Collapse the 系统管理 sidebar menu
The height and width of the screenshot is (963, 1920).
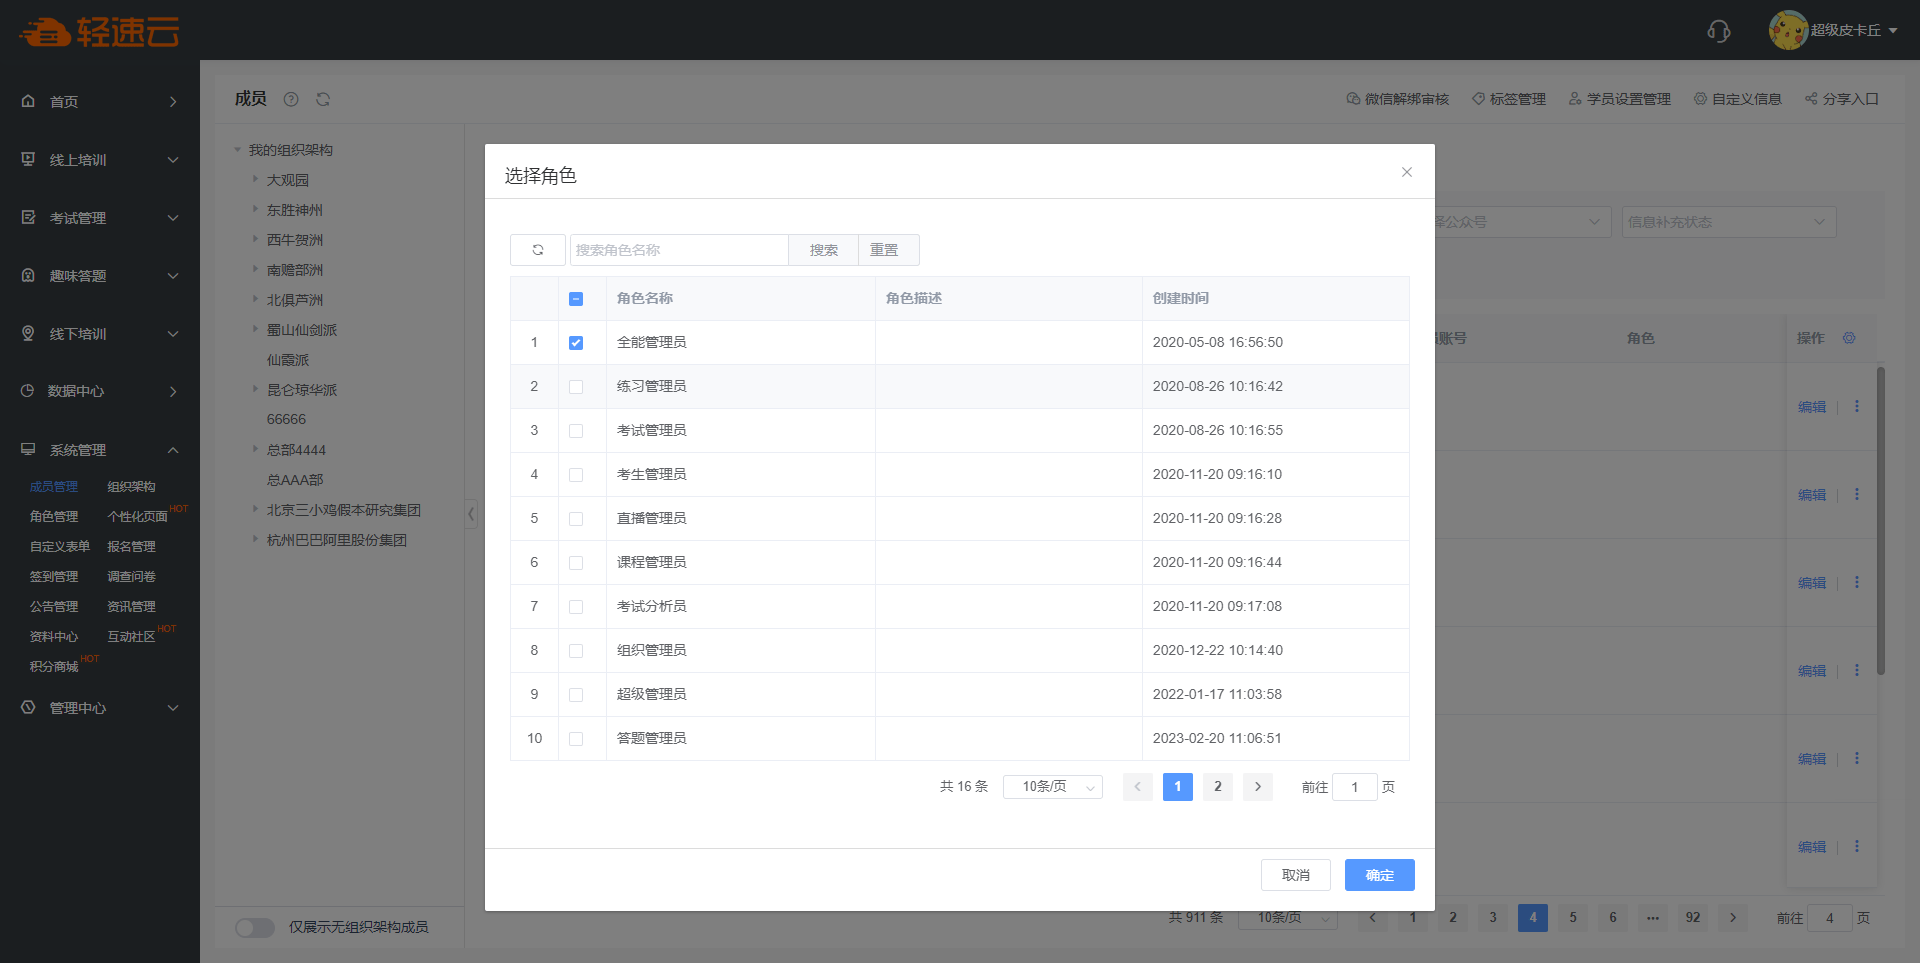(x=173, y=450)
